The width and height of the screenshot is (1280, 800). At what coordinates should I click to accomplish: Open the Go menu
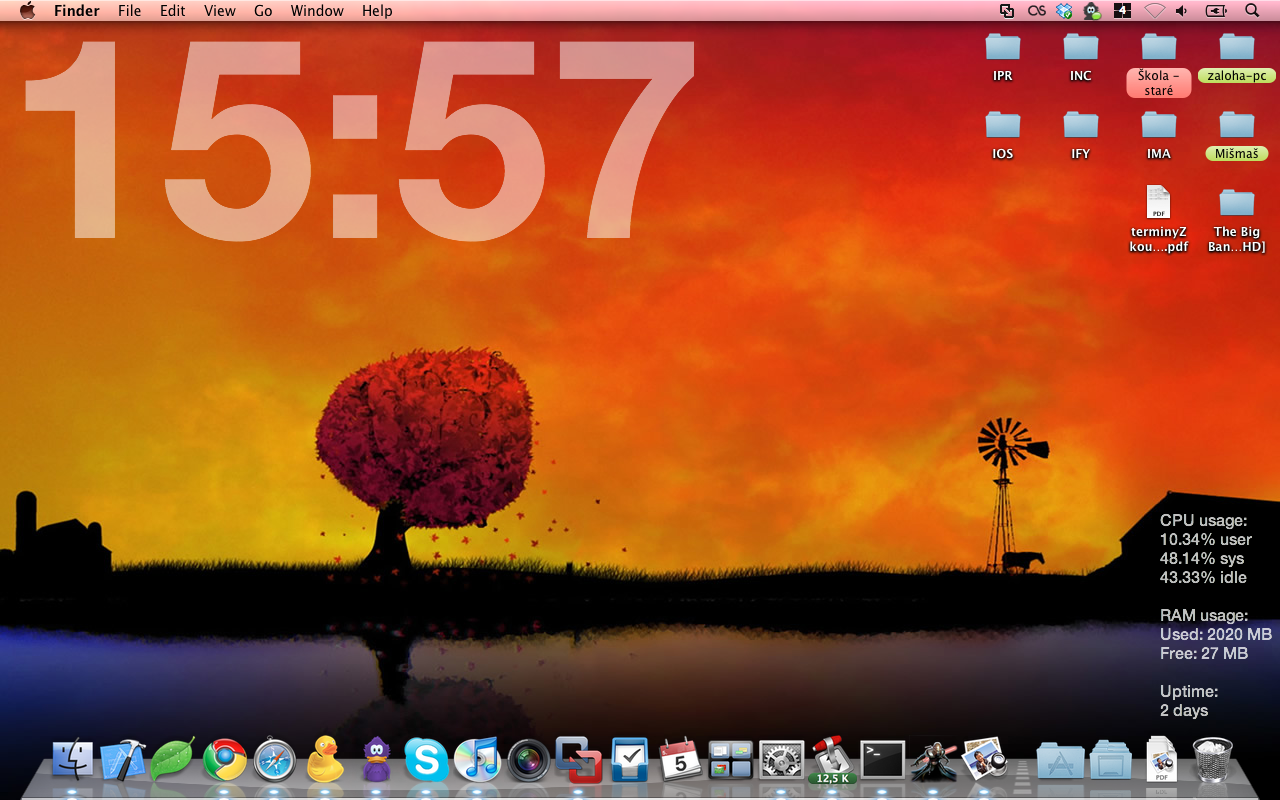point(263,11)
